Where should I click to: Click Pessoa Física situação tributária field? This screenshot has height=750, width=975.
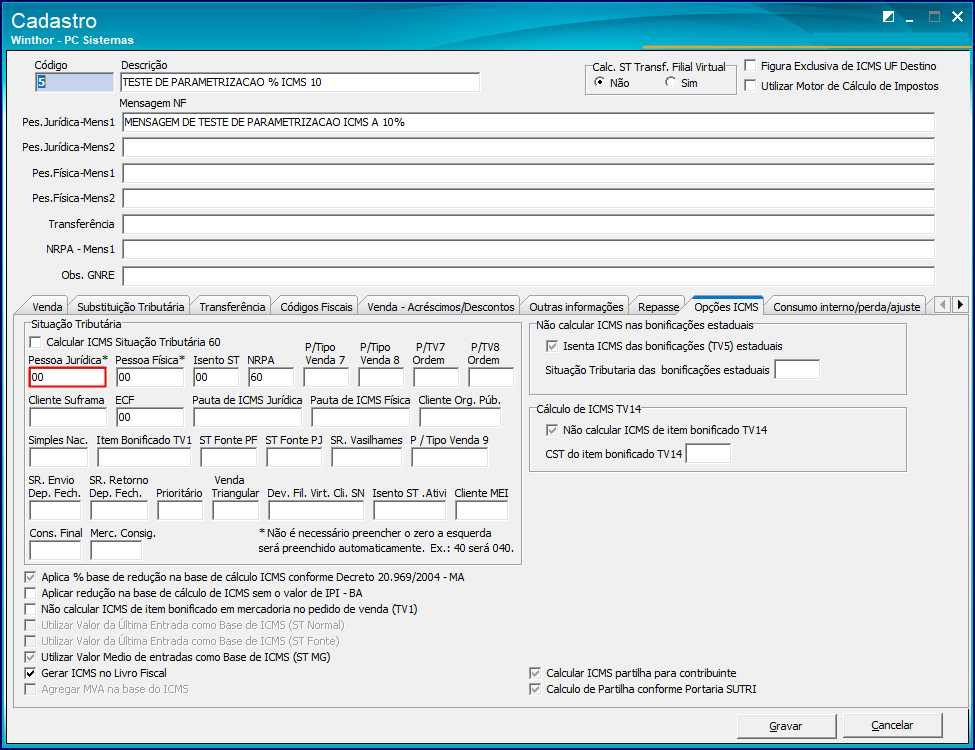[150, 377]
